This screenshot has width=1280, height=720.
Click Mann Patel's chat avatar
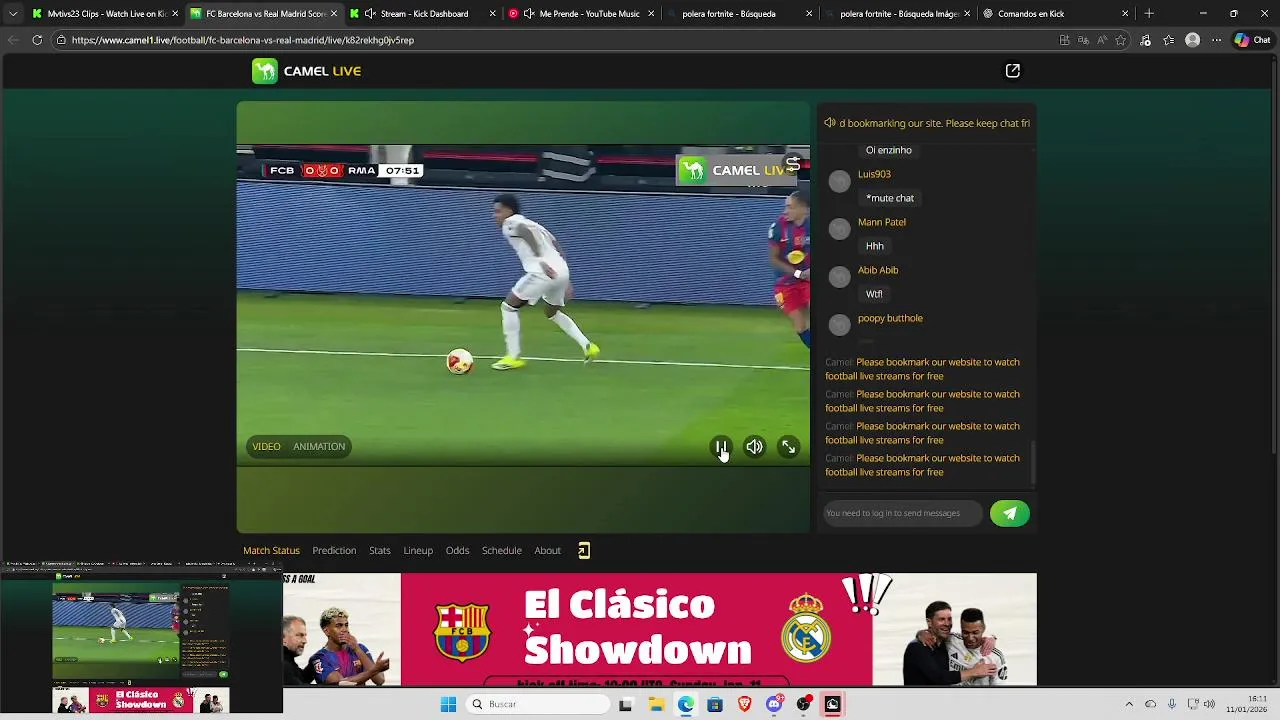(840, 229)
